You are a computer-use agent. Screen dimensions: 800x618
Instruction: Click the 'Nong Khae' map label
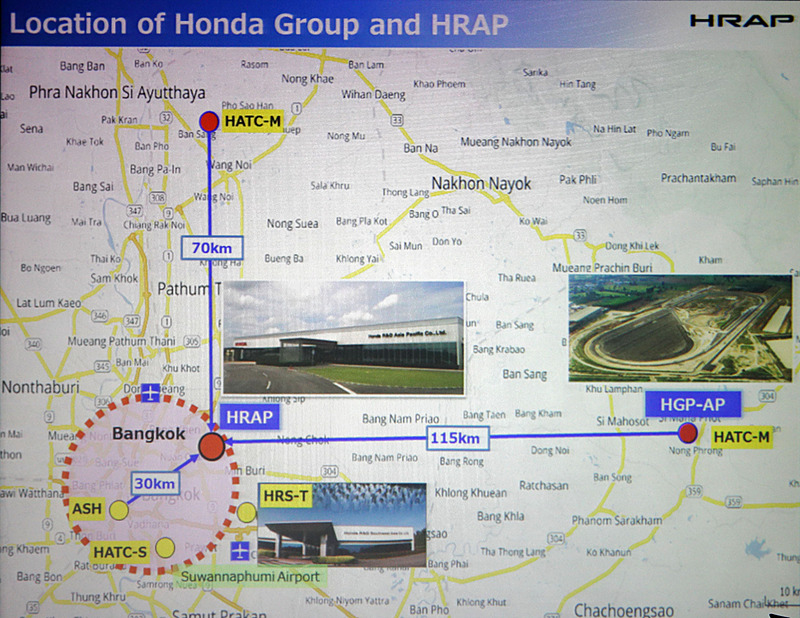tap(308, 79)
